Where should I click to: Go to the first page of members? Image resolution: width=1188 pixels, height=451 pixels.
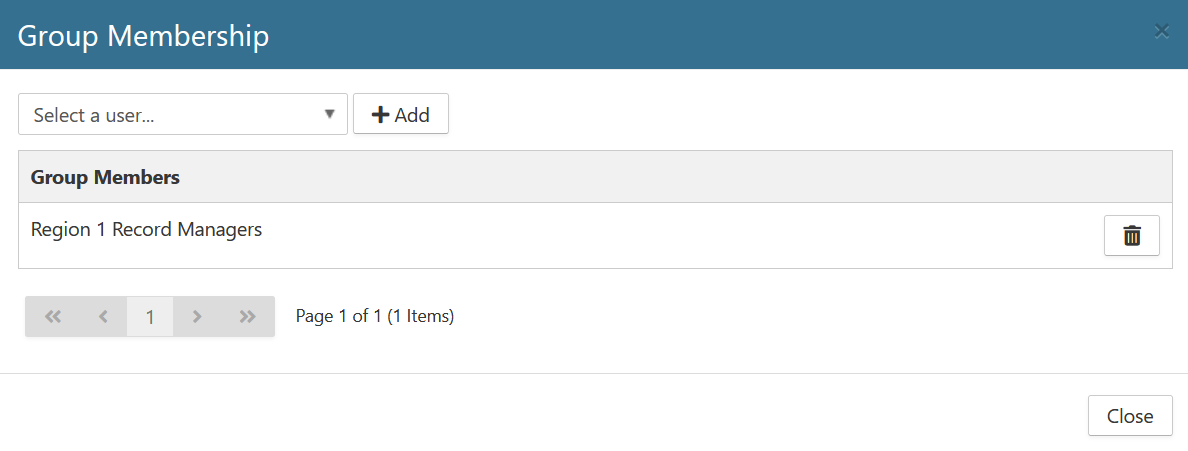53,317
